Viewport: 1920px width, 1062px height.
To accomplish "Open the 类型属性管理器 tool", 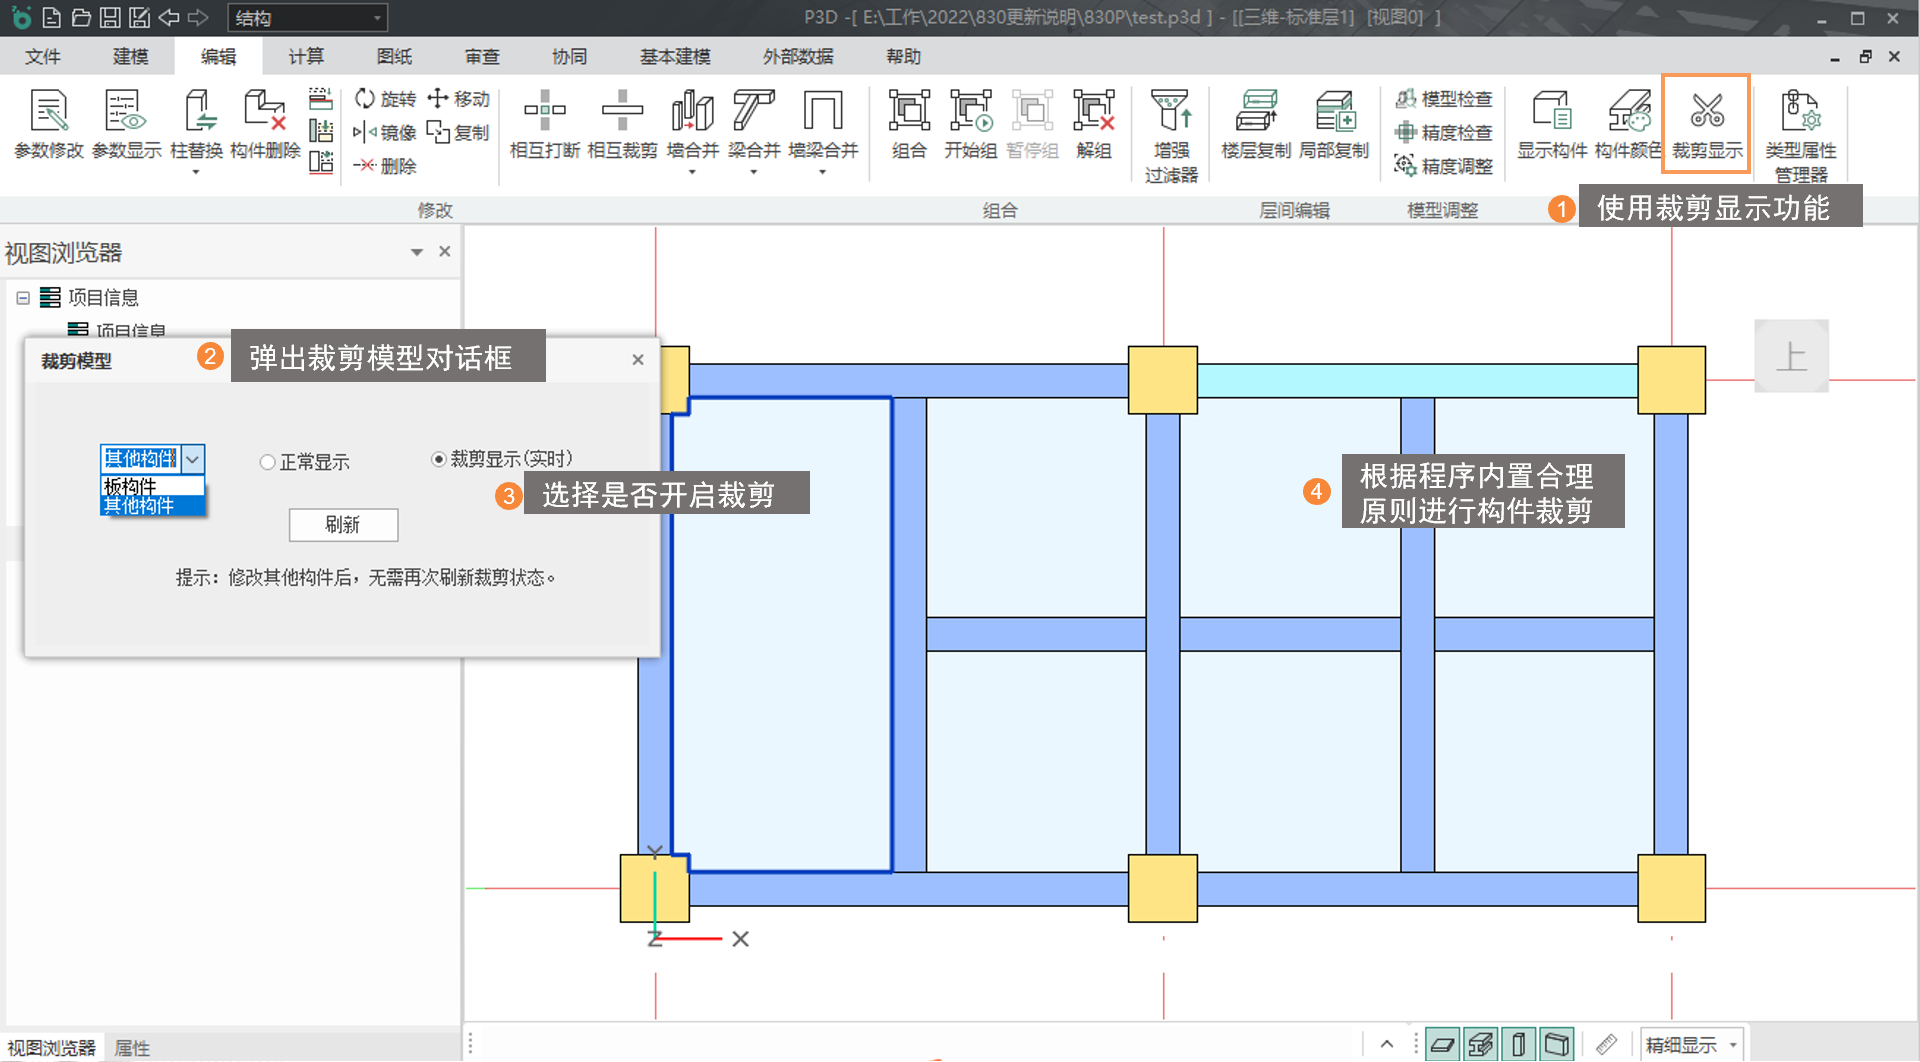I will click(x=1800, y=134).
